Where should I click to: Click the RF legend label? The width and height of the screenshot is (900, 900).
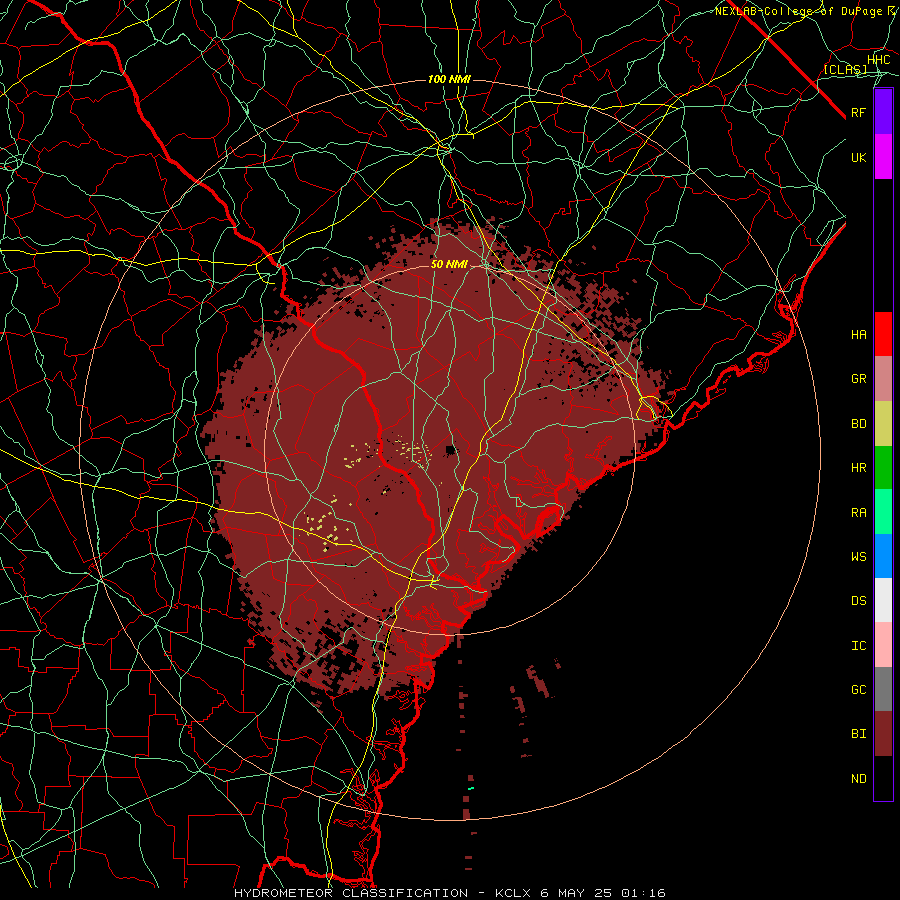click(x=858, y=112)
